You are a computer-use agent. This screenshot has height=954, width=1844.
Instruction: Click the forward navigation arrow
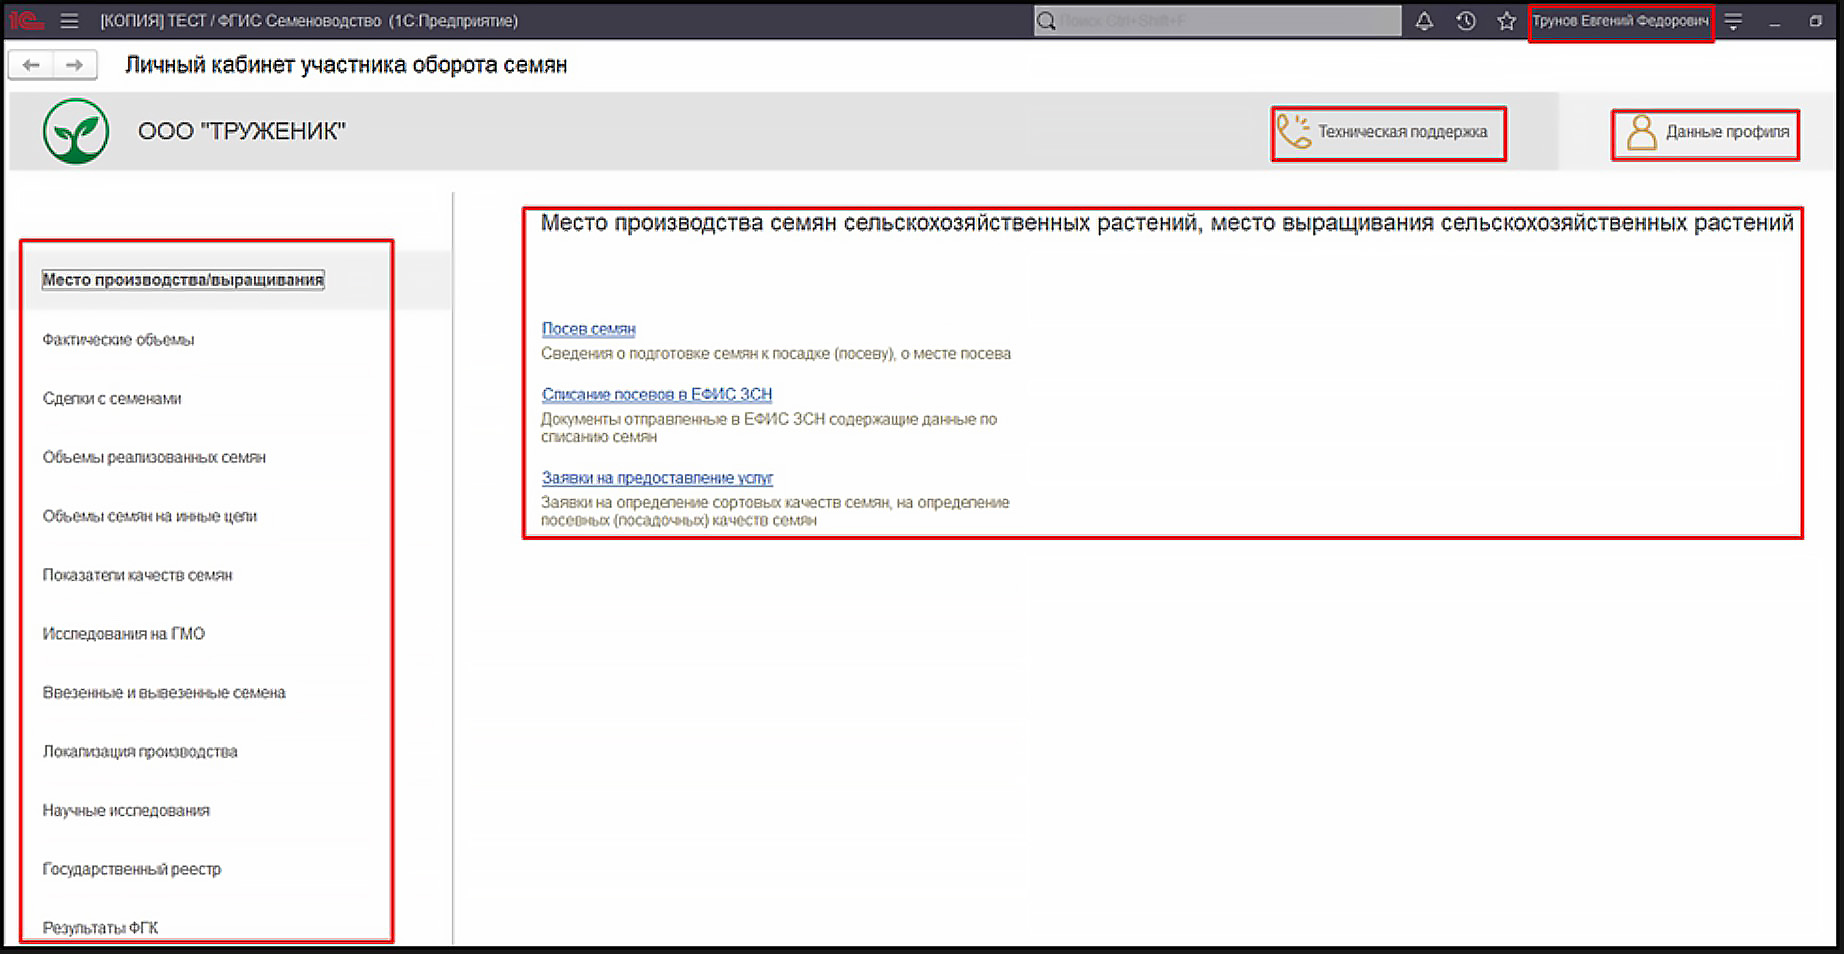[x=75, y=65]
